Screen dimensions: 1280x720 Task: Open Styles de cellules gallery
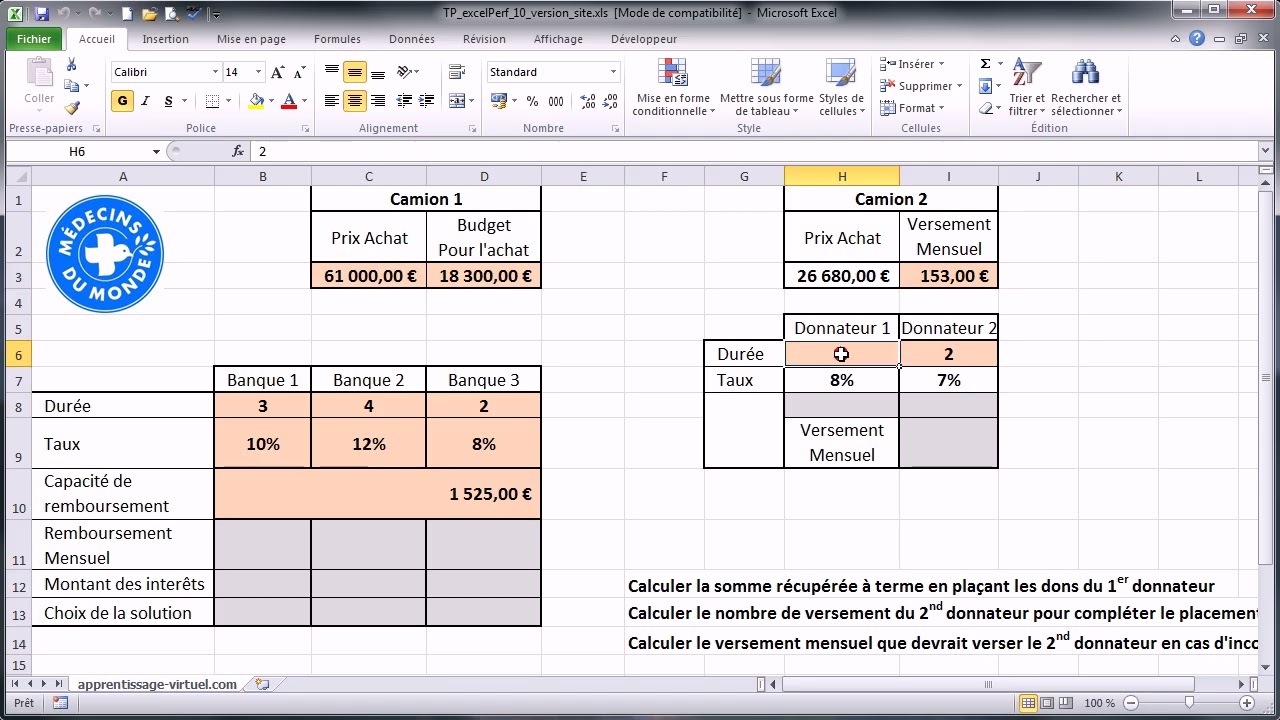coord(841,87)
